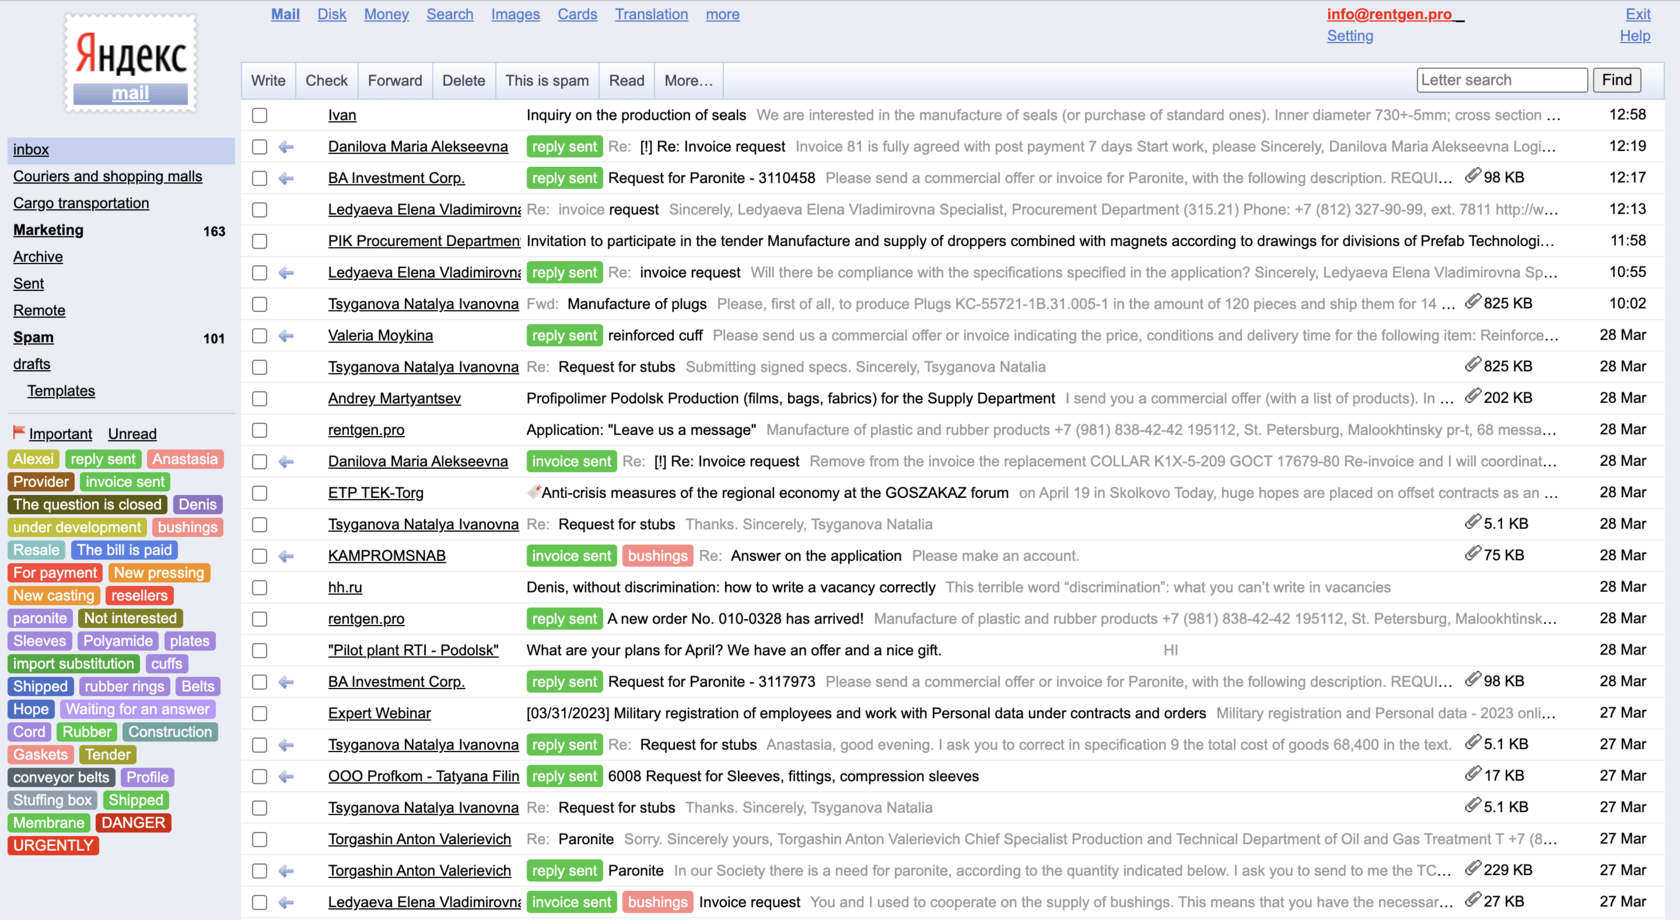Click the red Important flag icon

tap(18, 433)
